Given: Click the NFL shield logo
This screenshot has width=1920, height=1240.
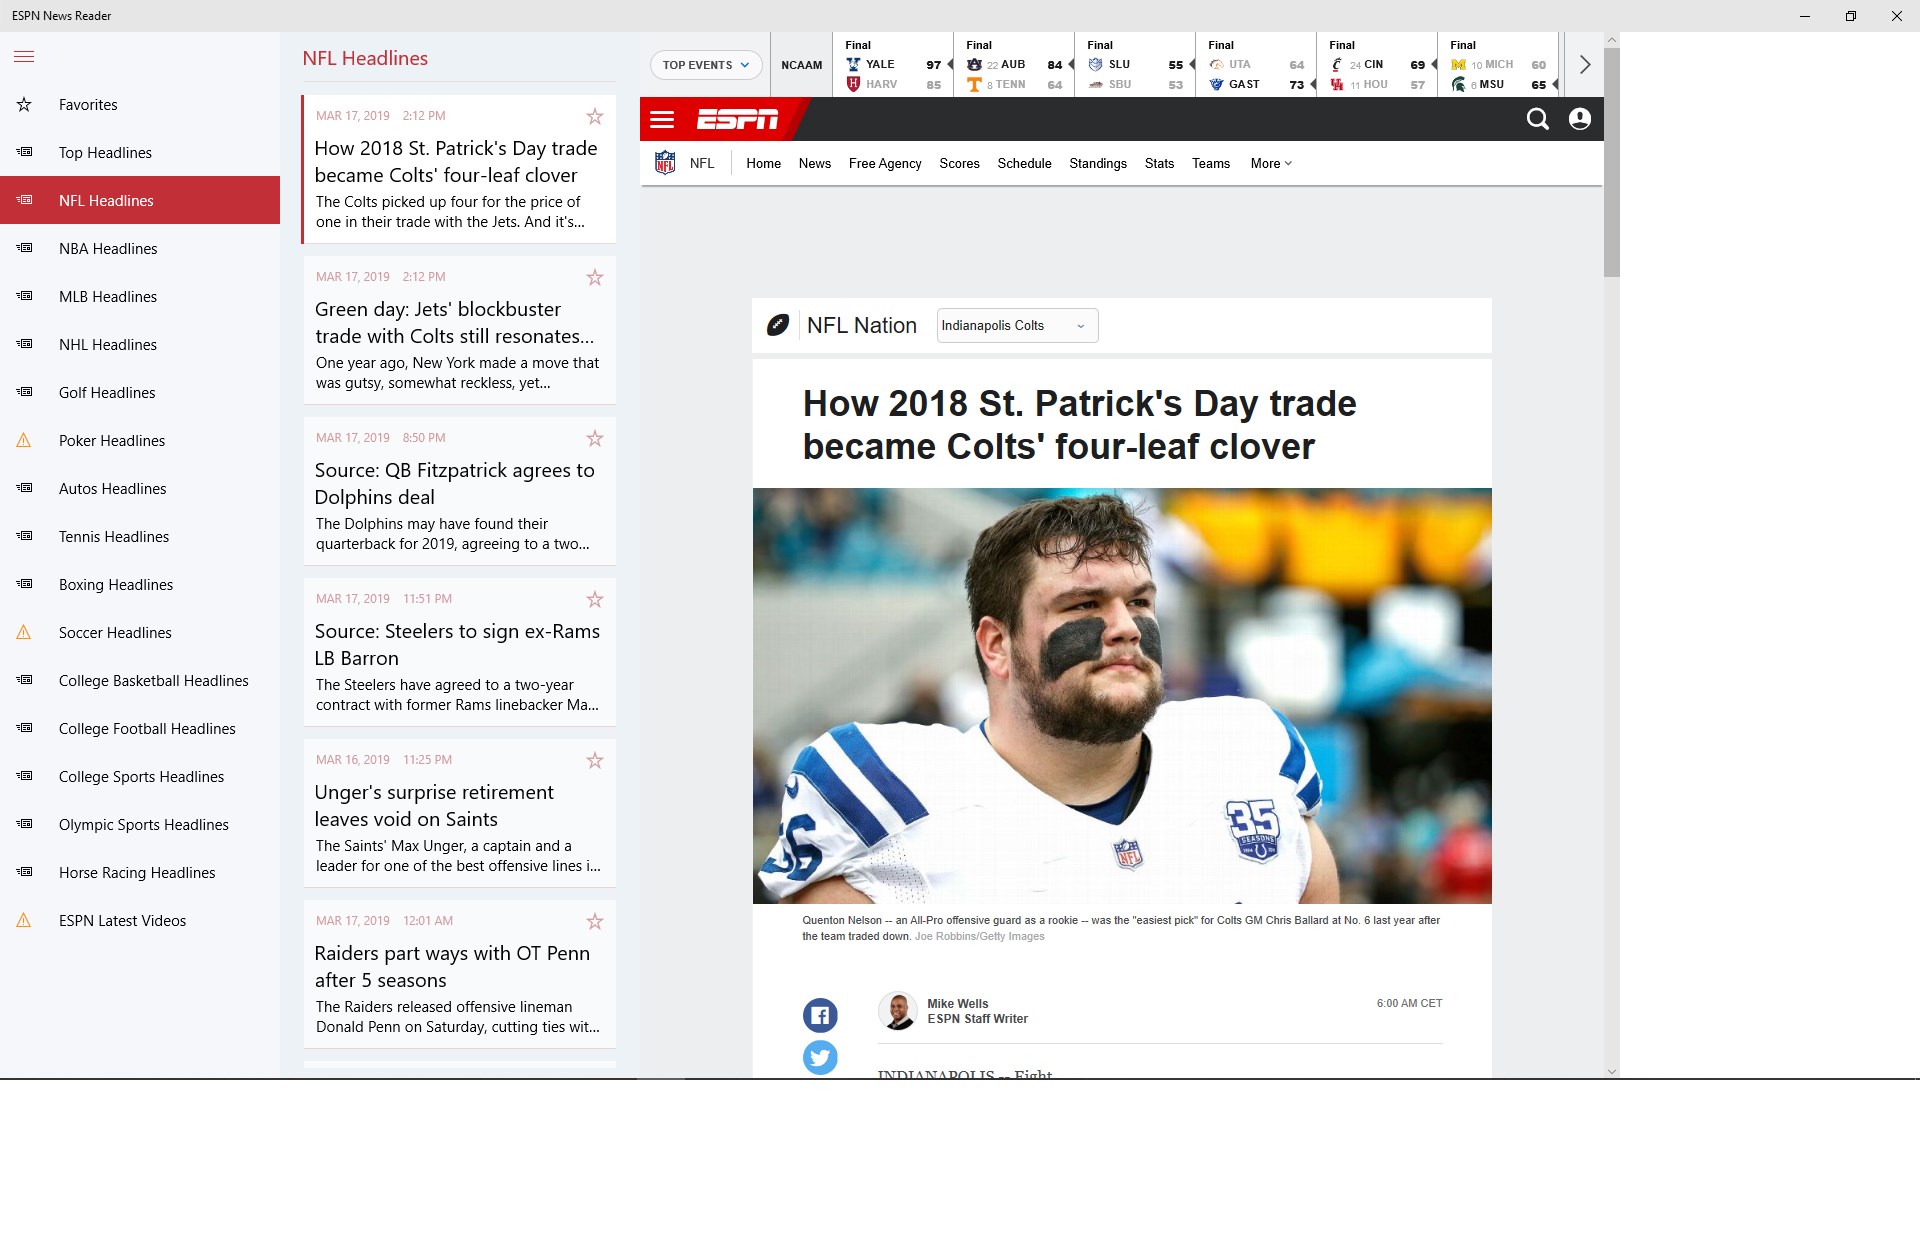Looking at the screenshot, I should [665, 163].
